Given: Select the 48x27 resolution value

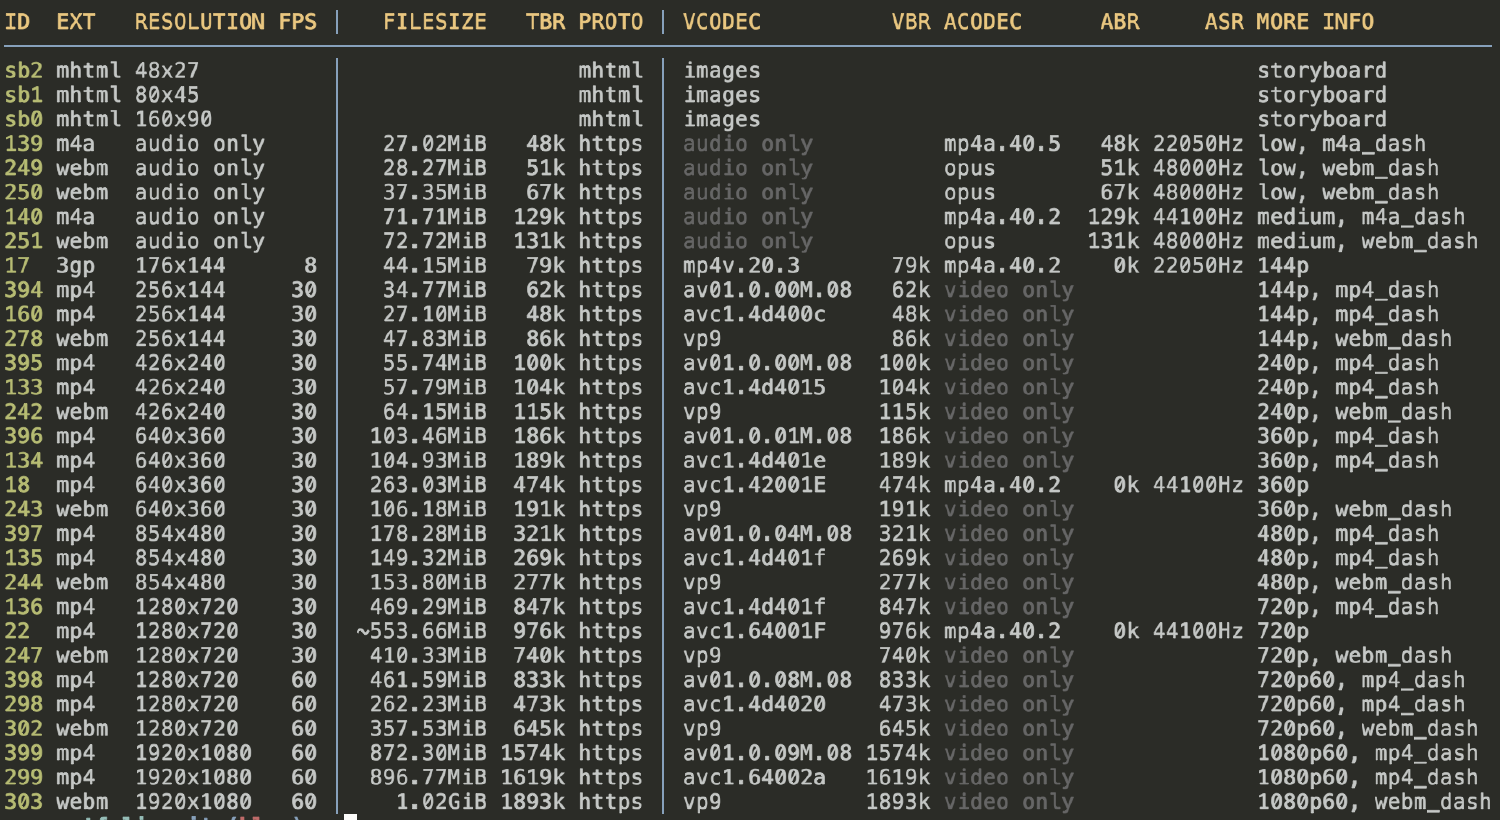Looking at the screenshot, I should (x=168, y=71).
